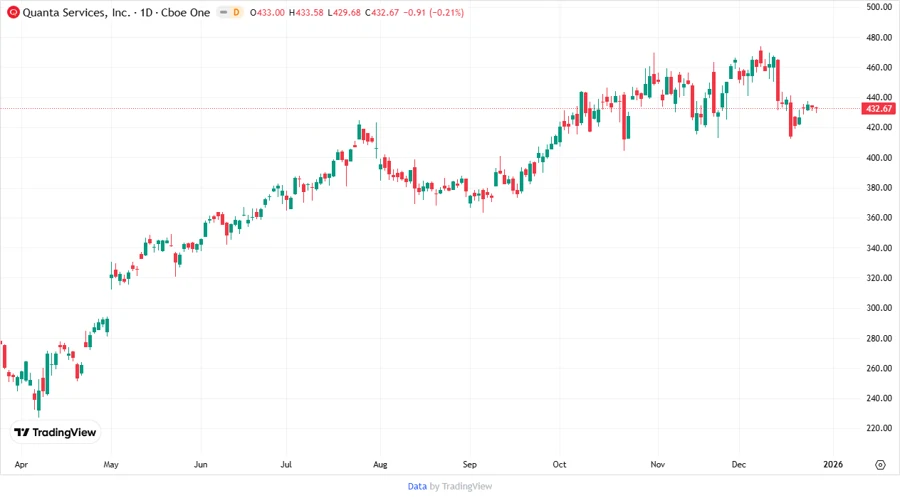The width and height of the screenshot is (900, 498).
Task: Click the 280.00 price axis label
Action: [879, 338]
